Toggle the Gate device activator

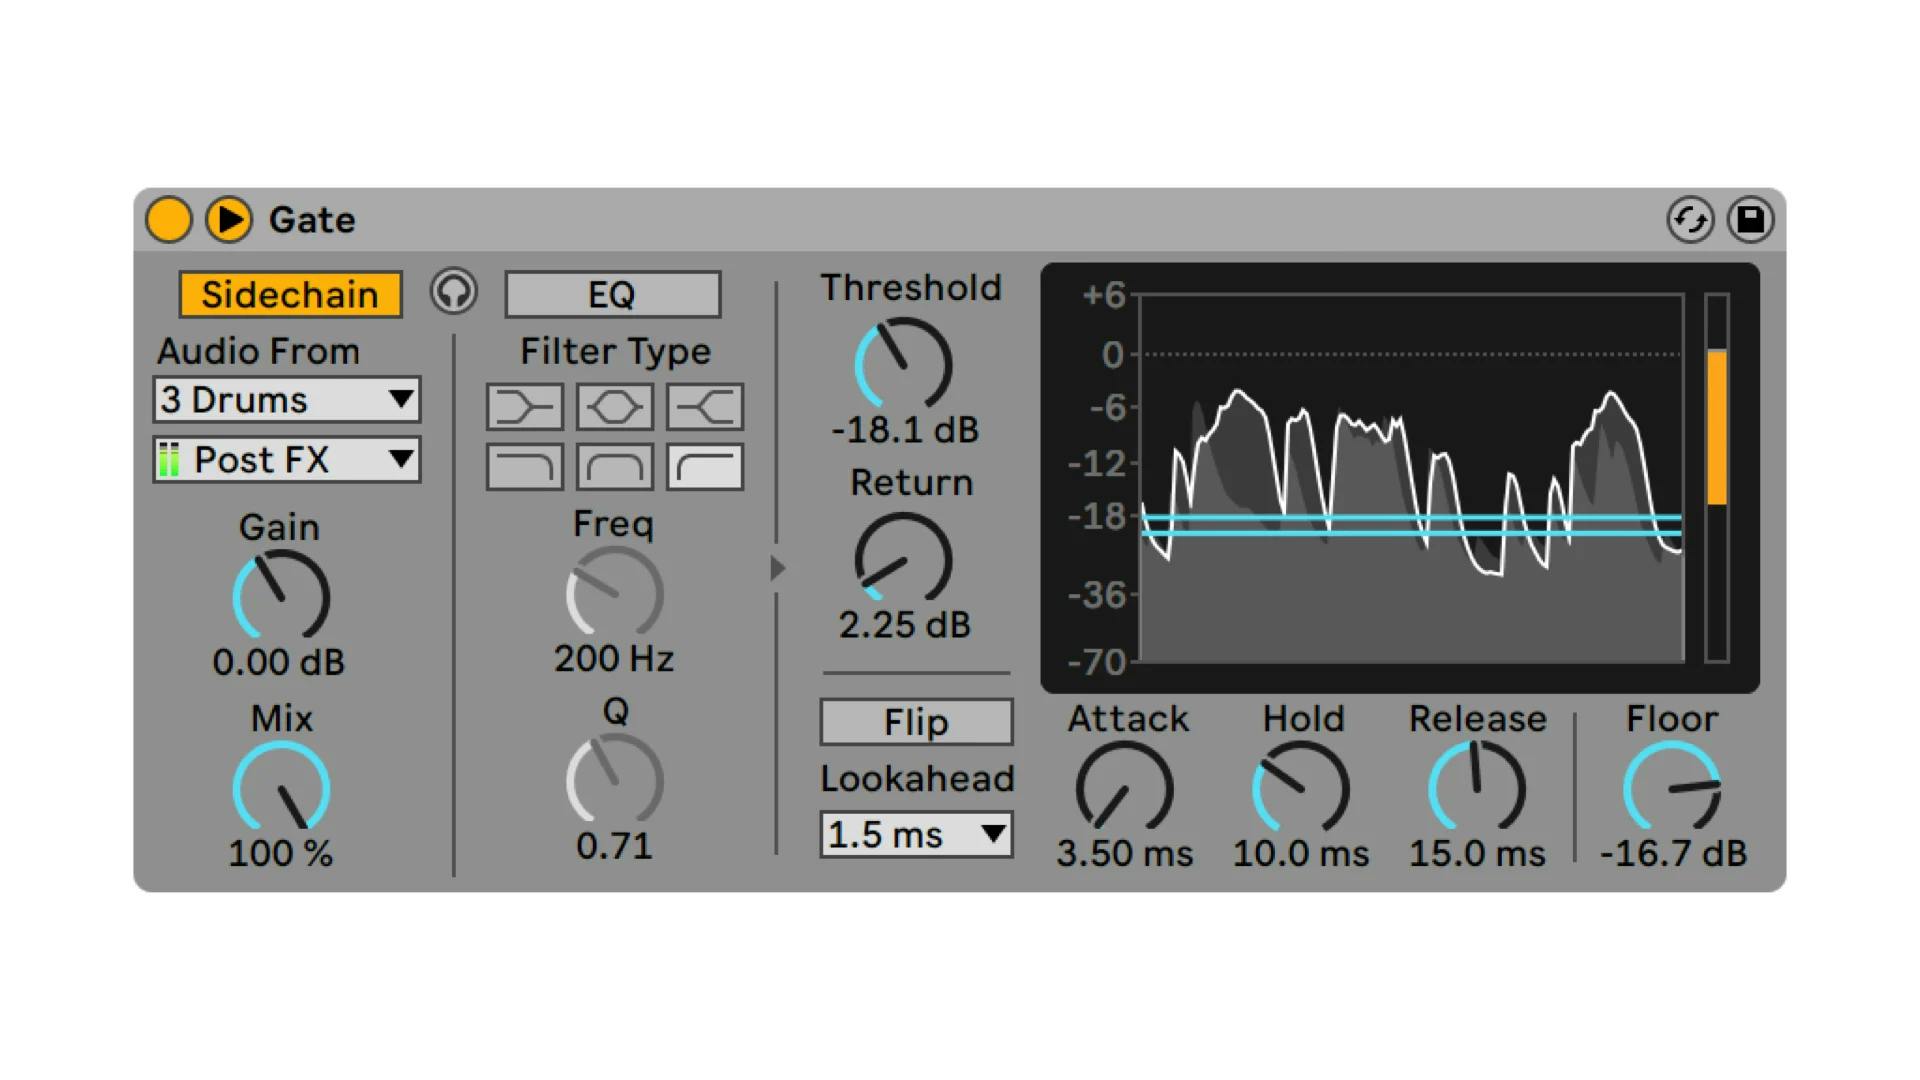click(x=169, y=220)
